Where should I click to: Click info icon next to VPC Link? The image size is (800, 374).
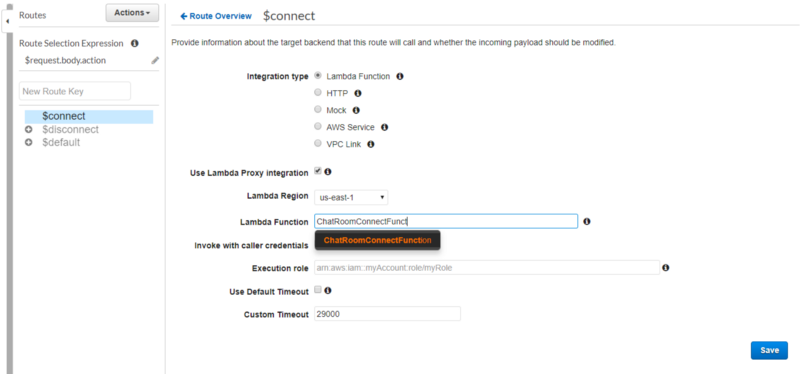click(x=371, y=144)
